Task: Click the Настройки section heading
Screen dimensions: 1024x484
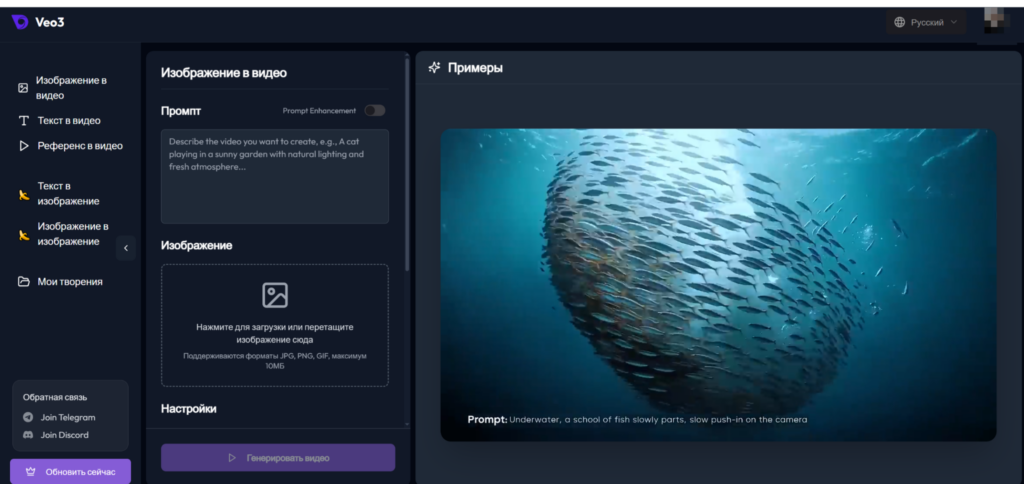Action: 189,409
